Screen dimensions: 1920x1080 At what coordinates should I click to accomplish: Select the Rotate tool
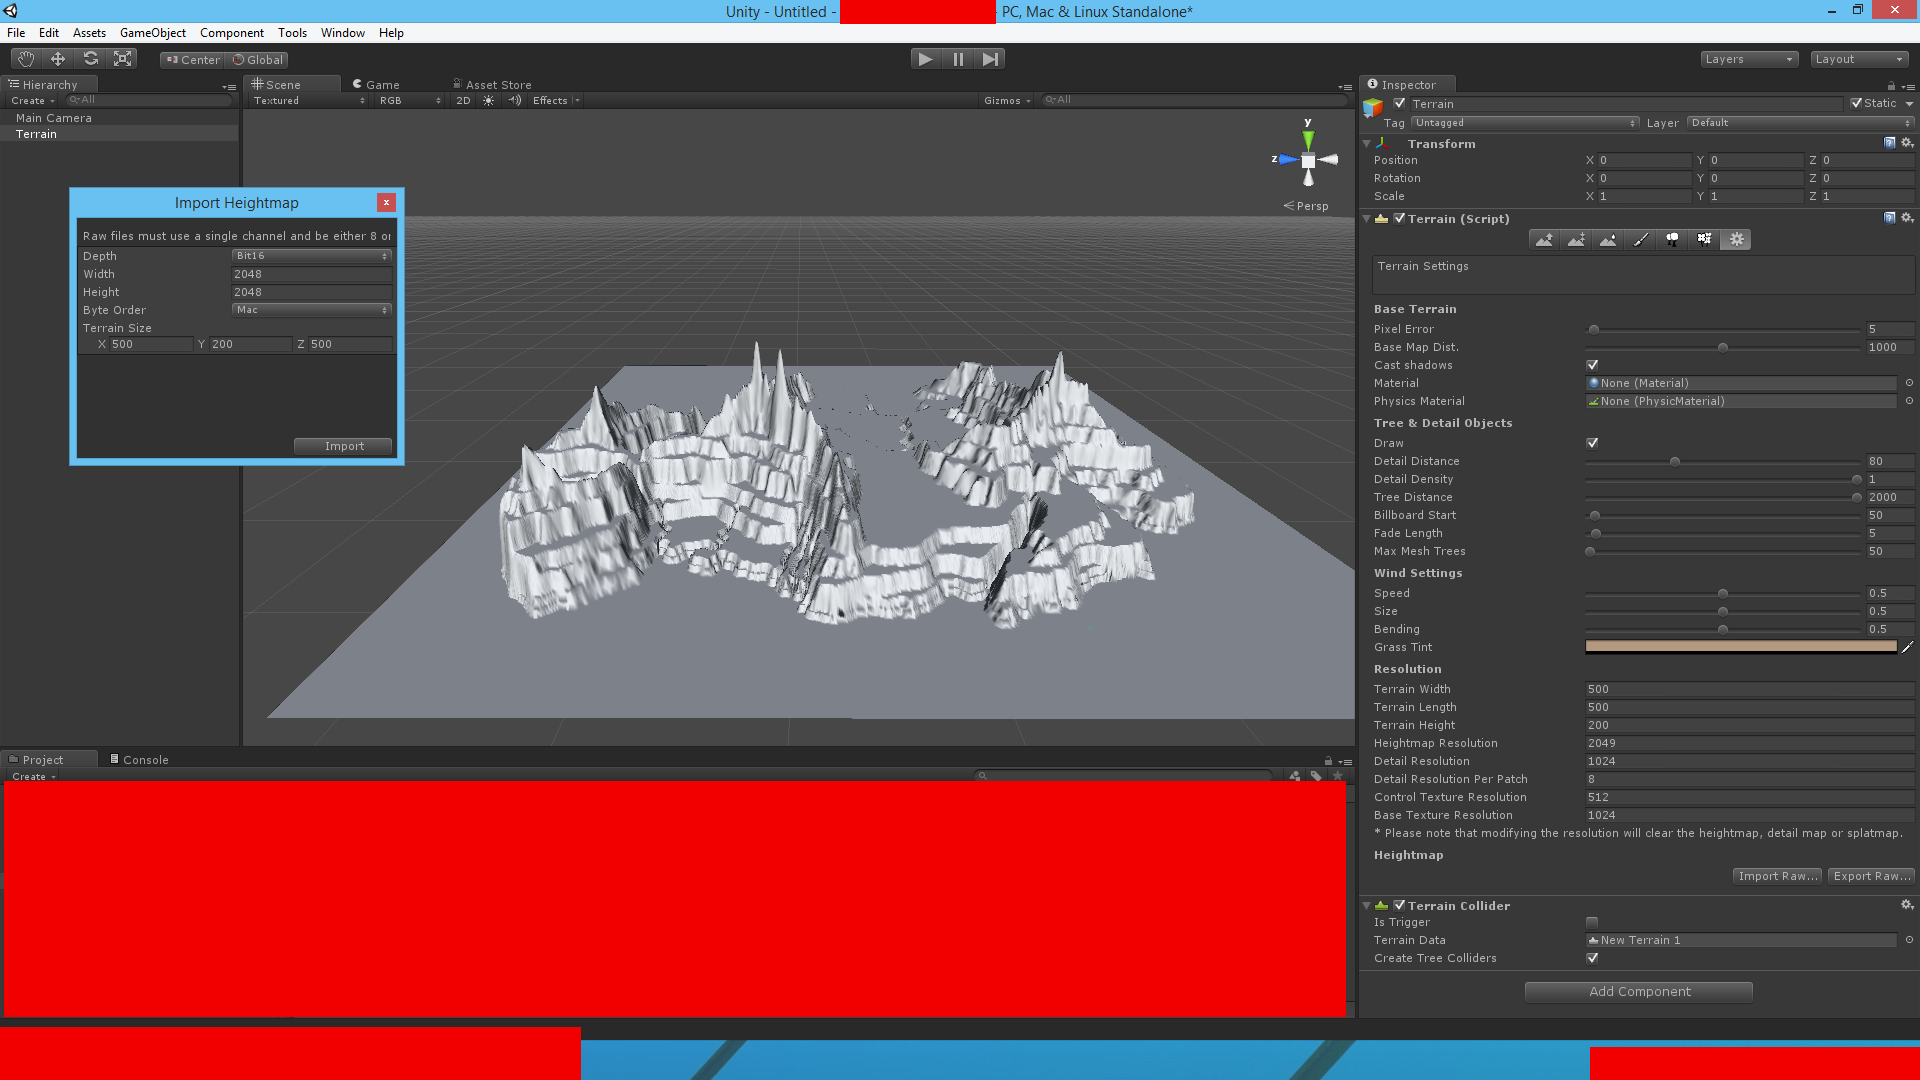[91, 59]
